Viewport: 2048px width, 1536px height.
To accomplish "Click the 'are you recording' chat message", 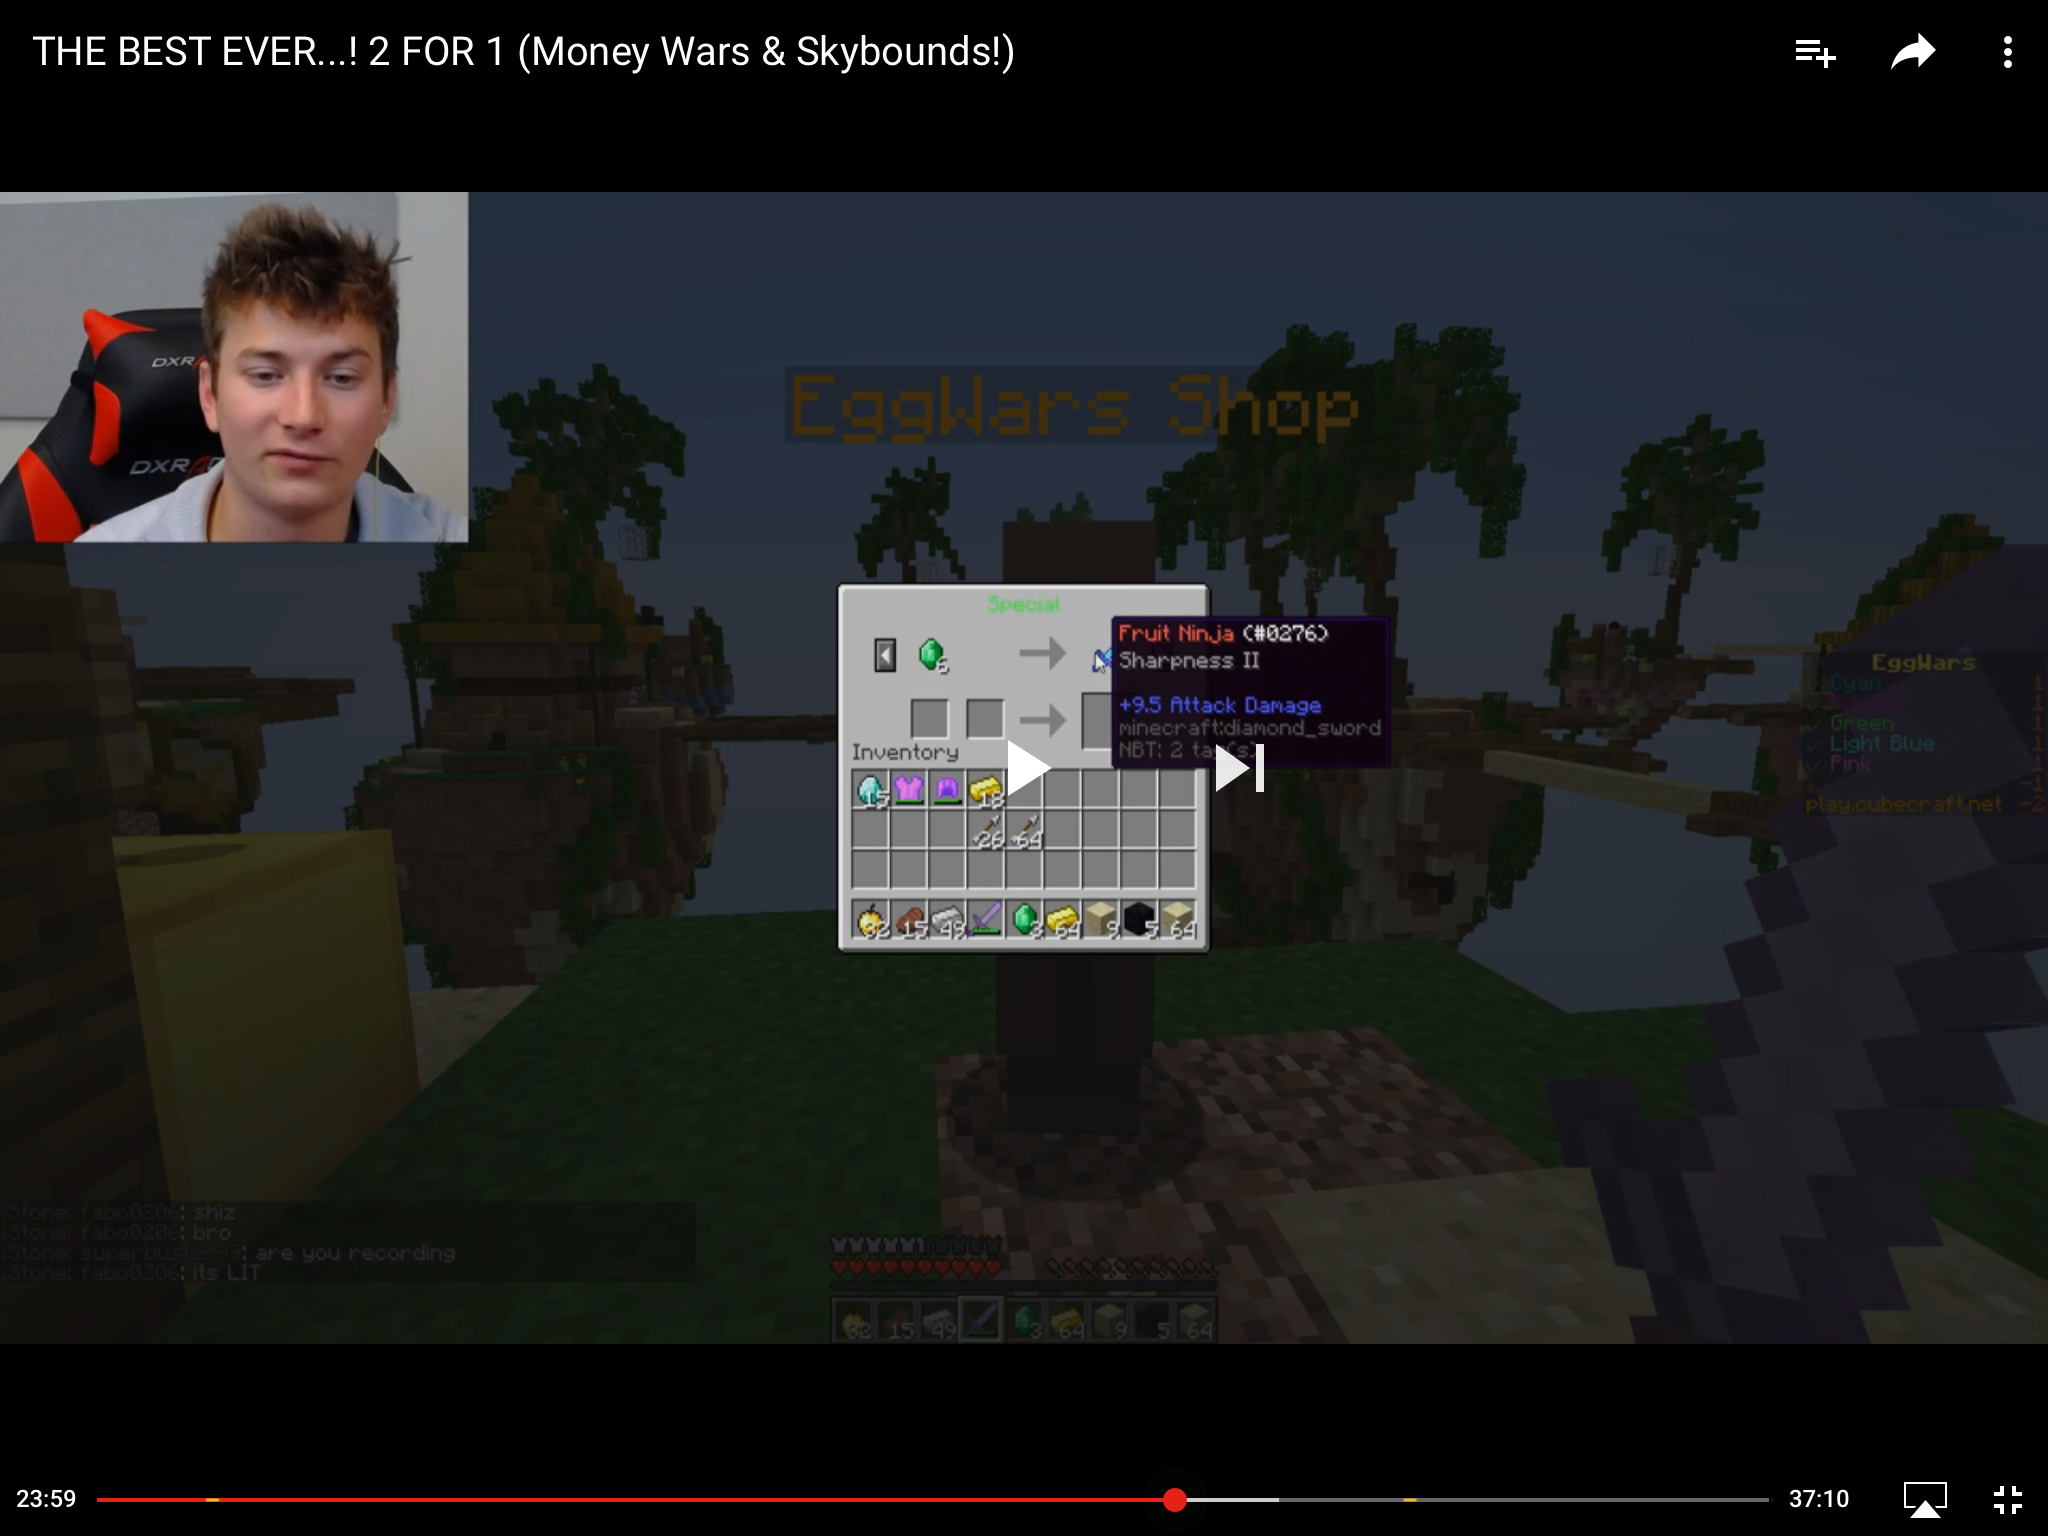I will [355, 1252].
